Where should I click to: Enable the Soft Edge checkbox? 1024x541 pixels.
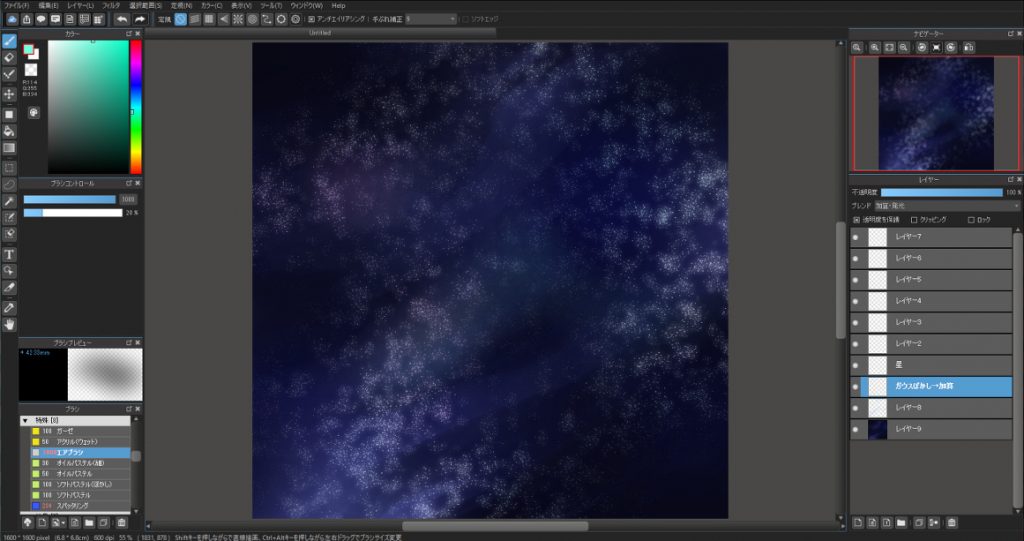click(x=465, y=20)
